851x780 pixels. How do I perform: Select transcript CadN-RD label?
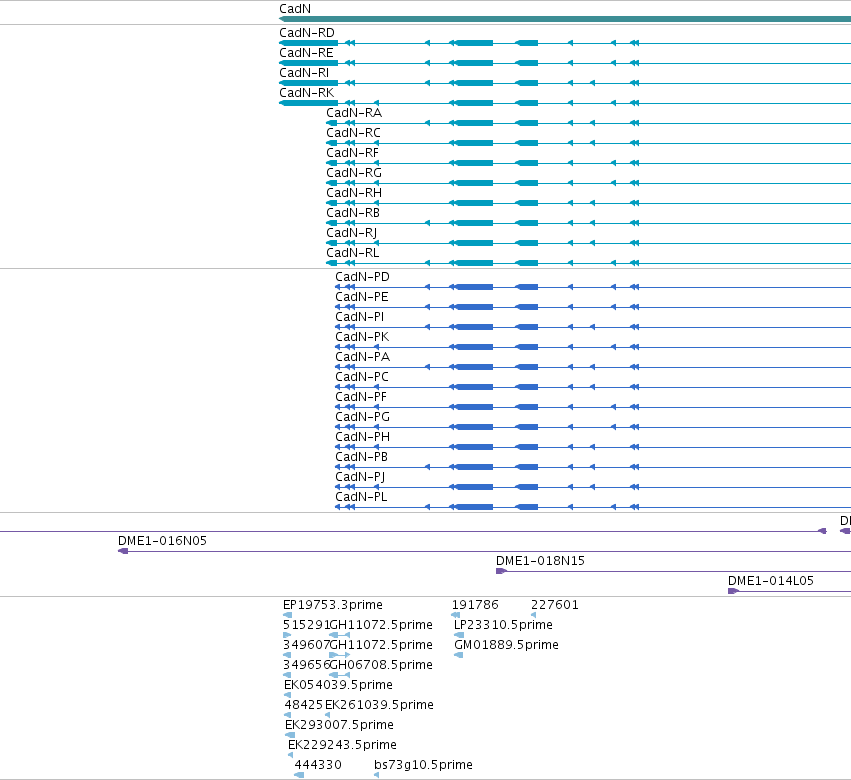(307, 33)
